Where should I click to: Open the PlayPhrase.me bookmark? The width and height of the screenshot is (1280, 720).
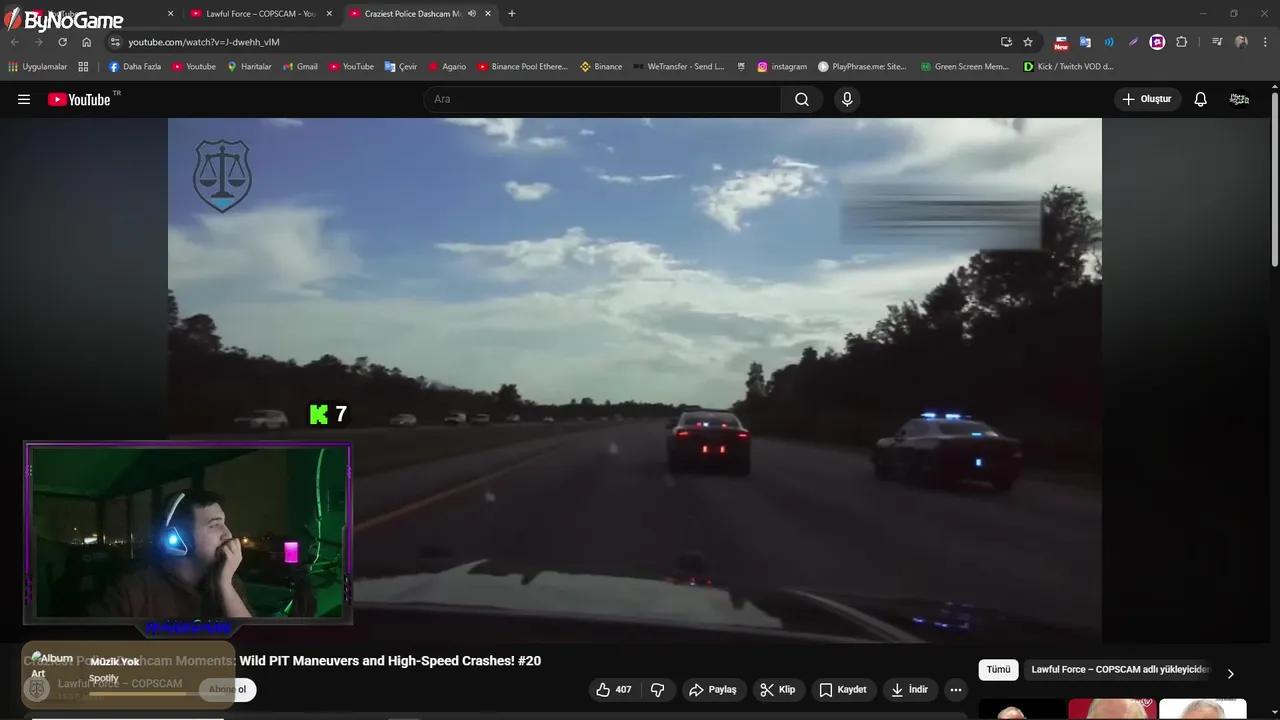coord(862,67)
